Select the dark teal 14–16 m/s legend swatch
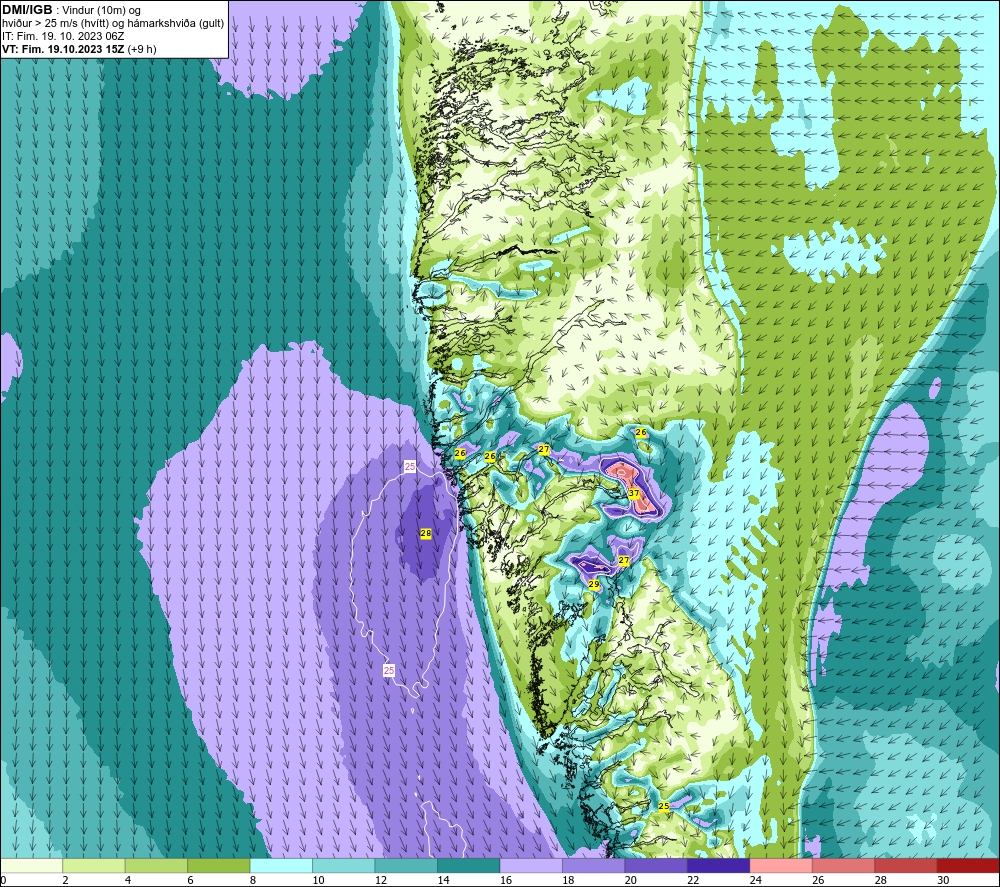The width and height of the screenshot is (1000, 887). [x=469, y=865]
